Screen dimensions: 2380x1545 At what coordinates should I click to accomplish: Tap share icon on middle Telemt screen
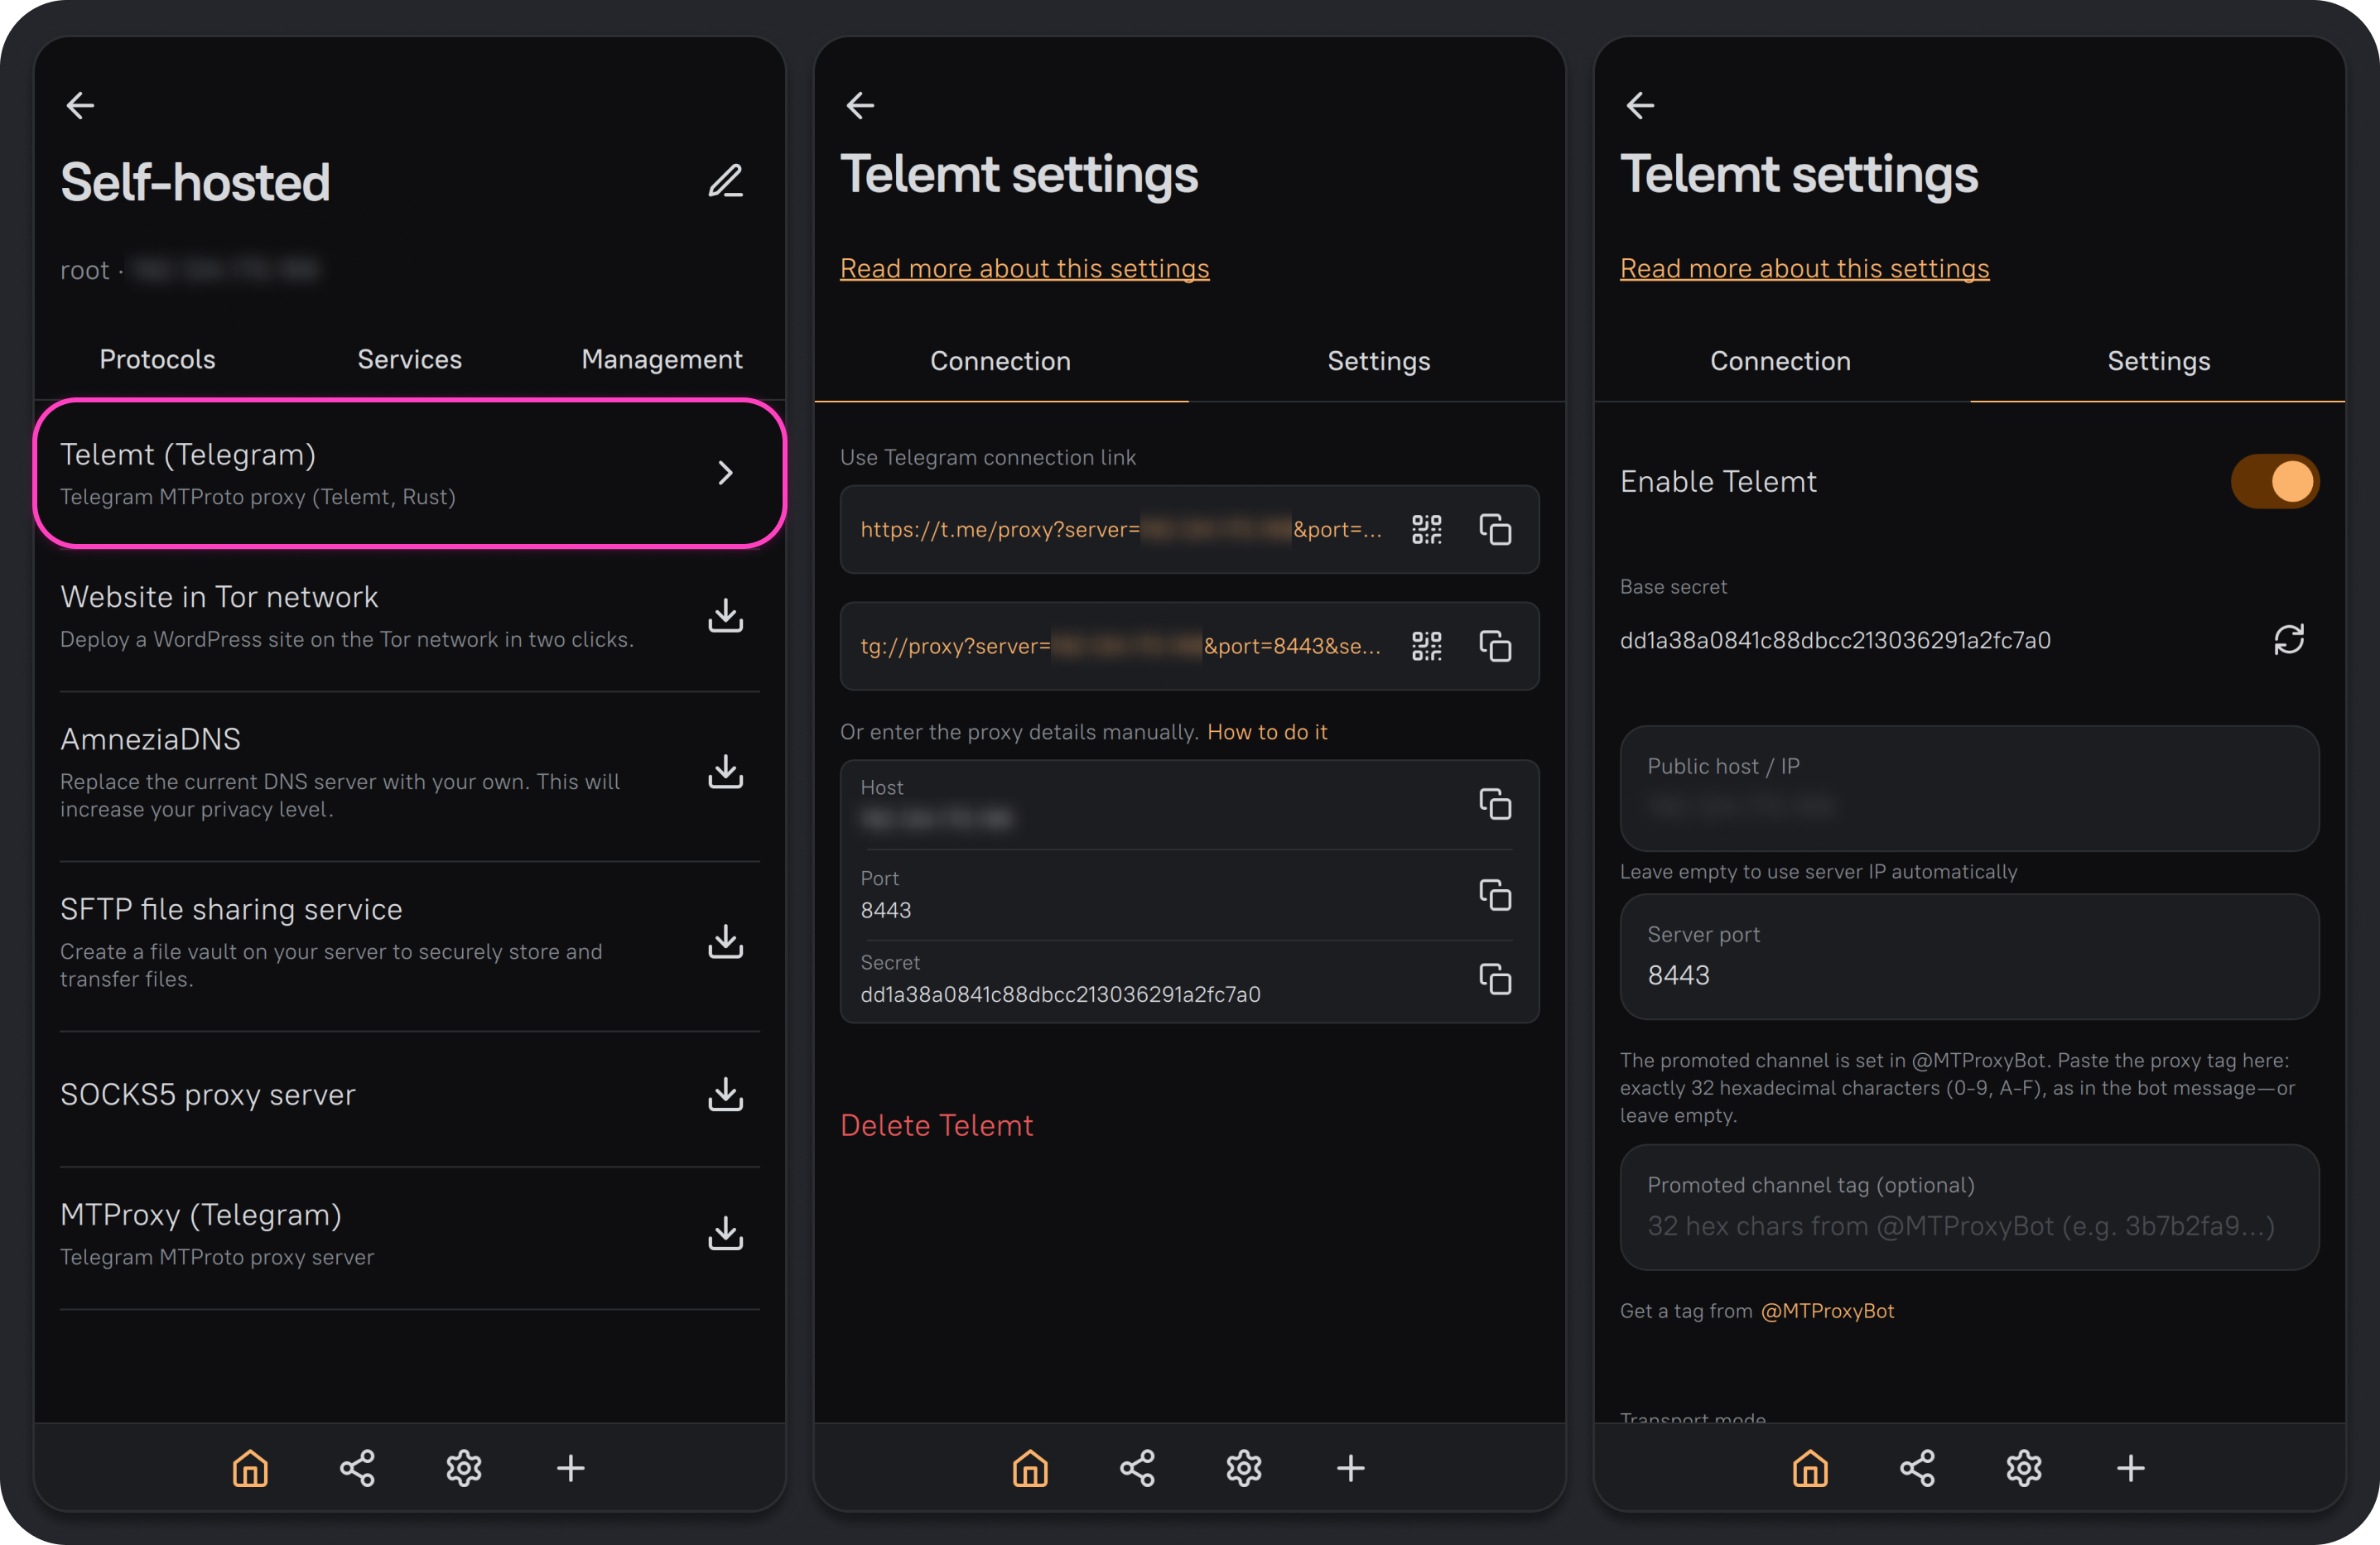point(1137,1468)
